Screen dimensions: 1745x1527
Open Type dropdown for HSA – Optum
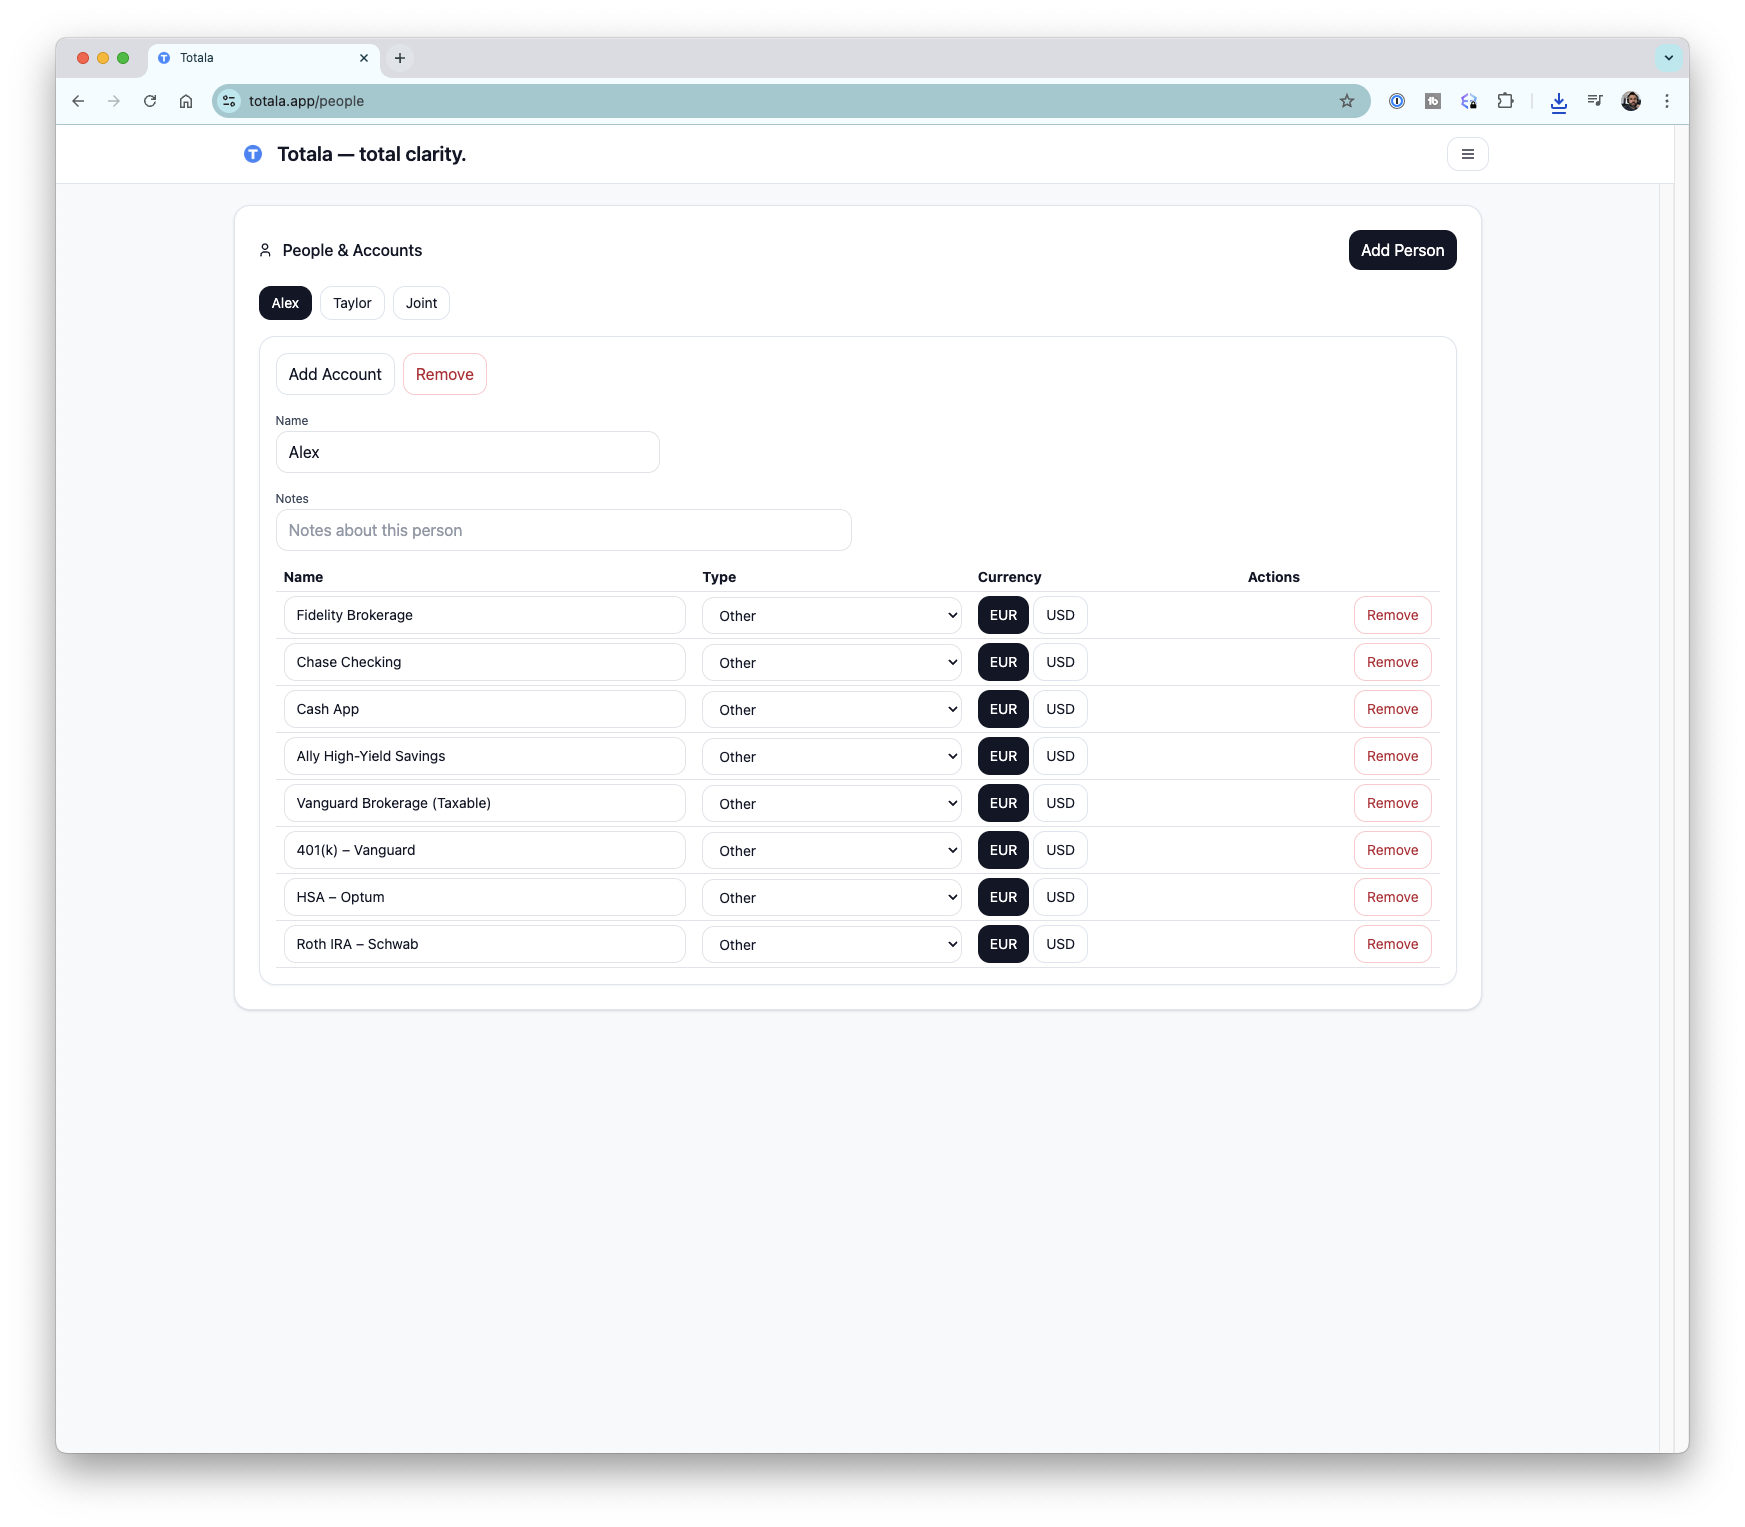point(832,897)
